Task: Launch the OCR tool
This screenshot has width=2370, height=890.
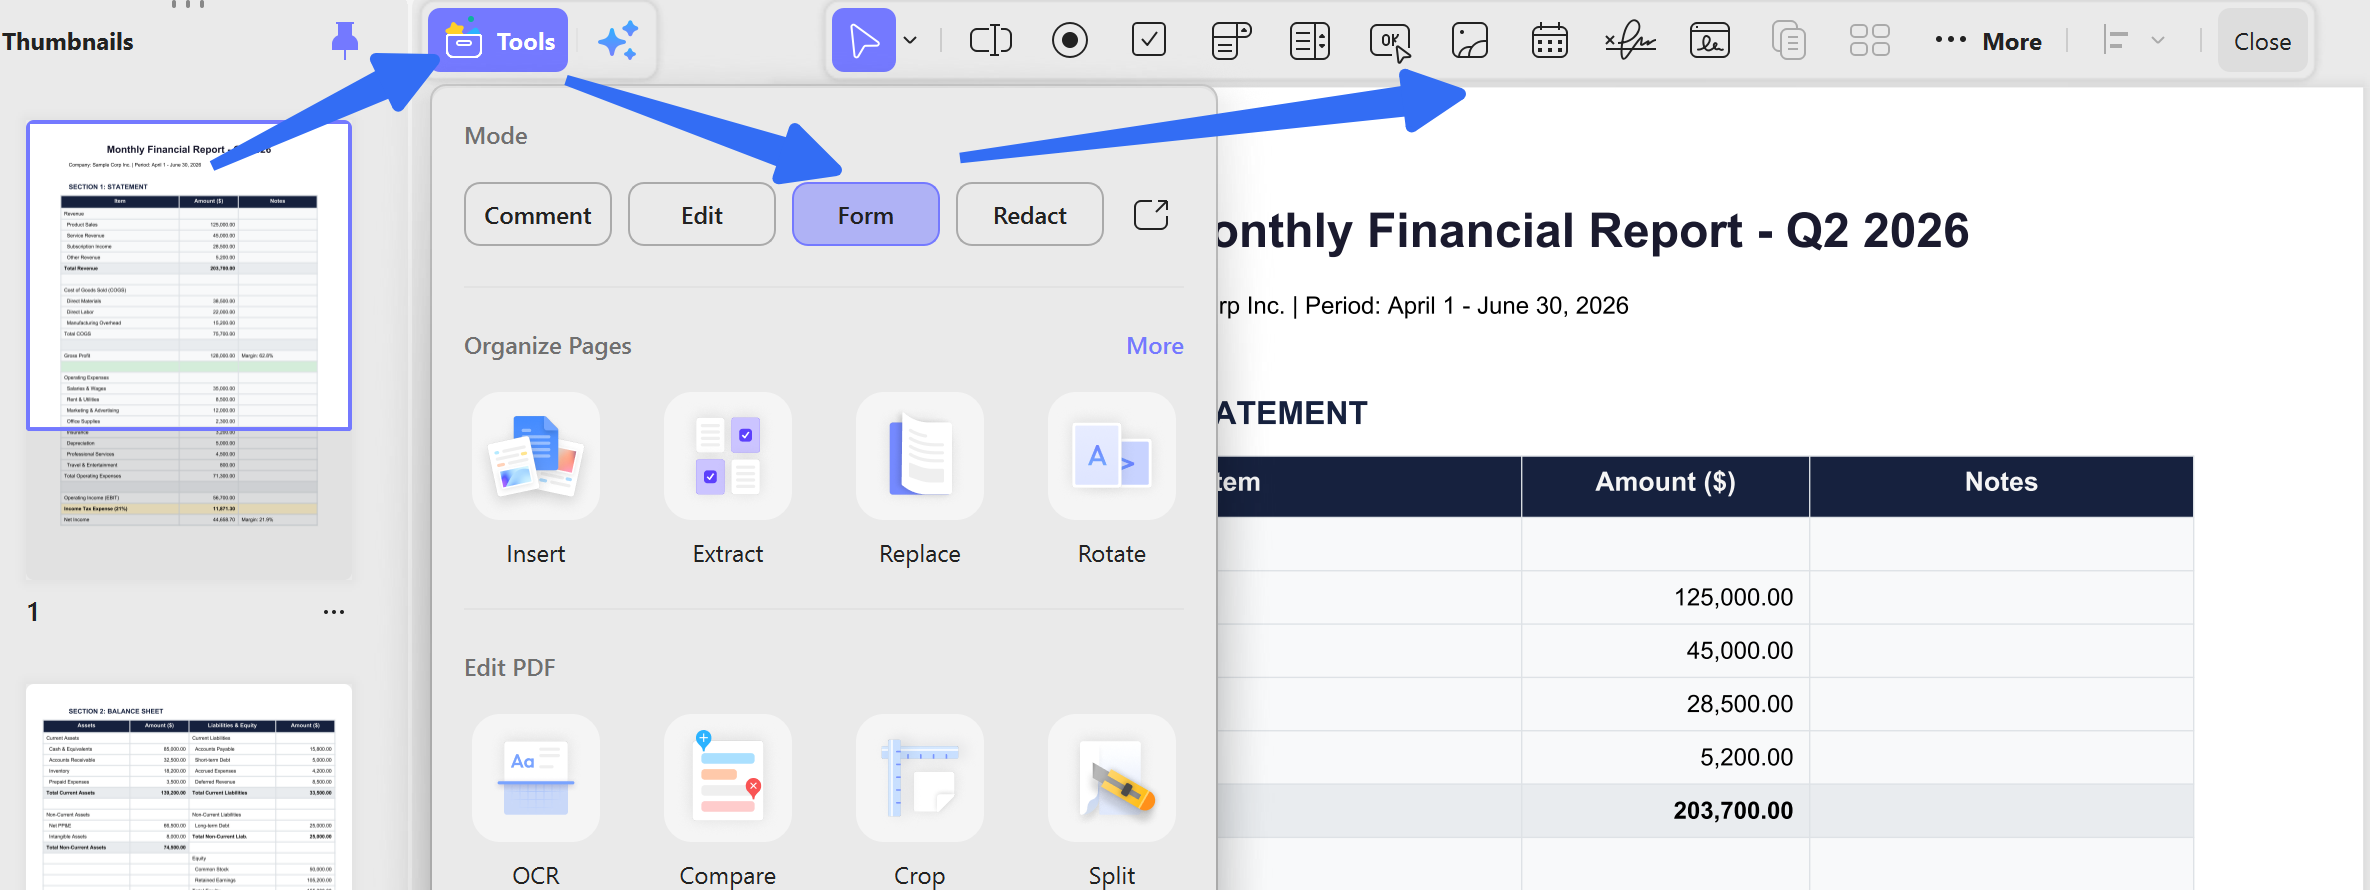Action: (x=536, y=801)
